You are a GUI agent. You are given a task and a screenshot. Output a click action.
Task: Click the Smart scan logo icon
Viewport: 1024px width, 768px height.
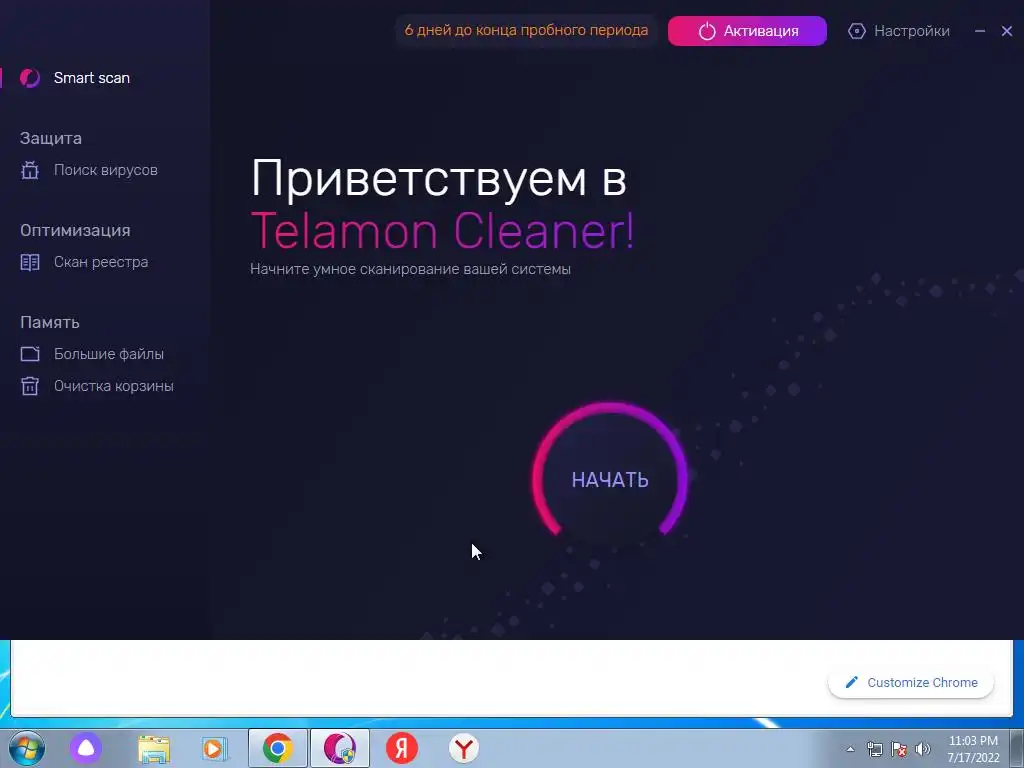tap(30, 78)
